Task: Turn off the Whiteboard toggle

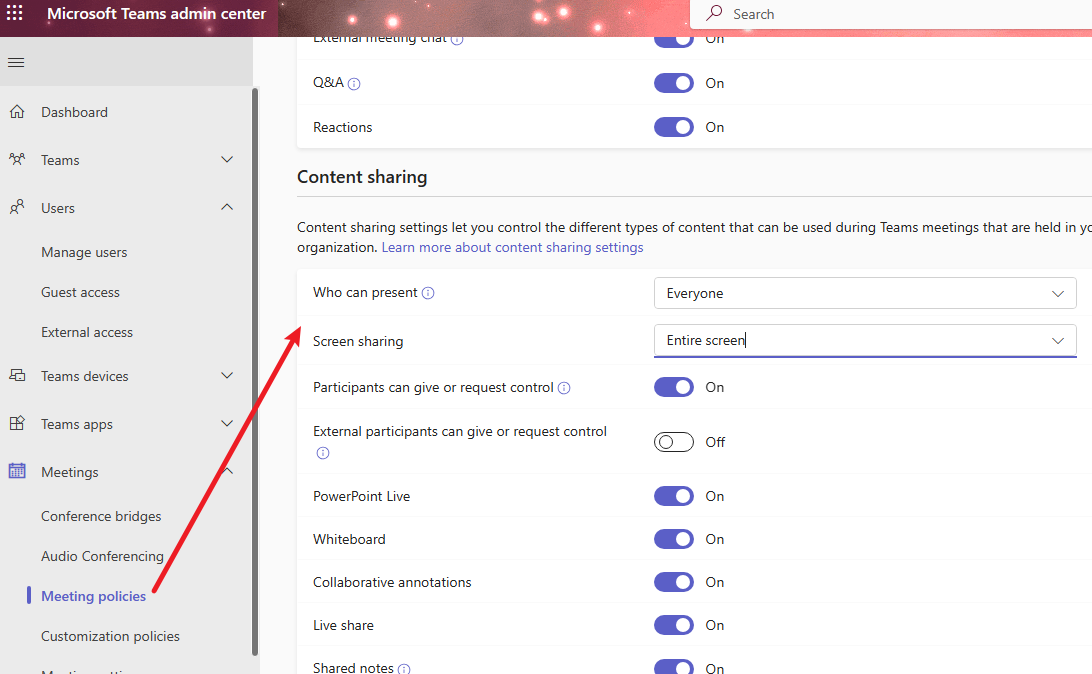Action: point(673,539)
